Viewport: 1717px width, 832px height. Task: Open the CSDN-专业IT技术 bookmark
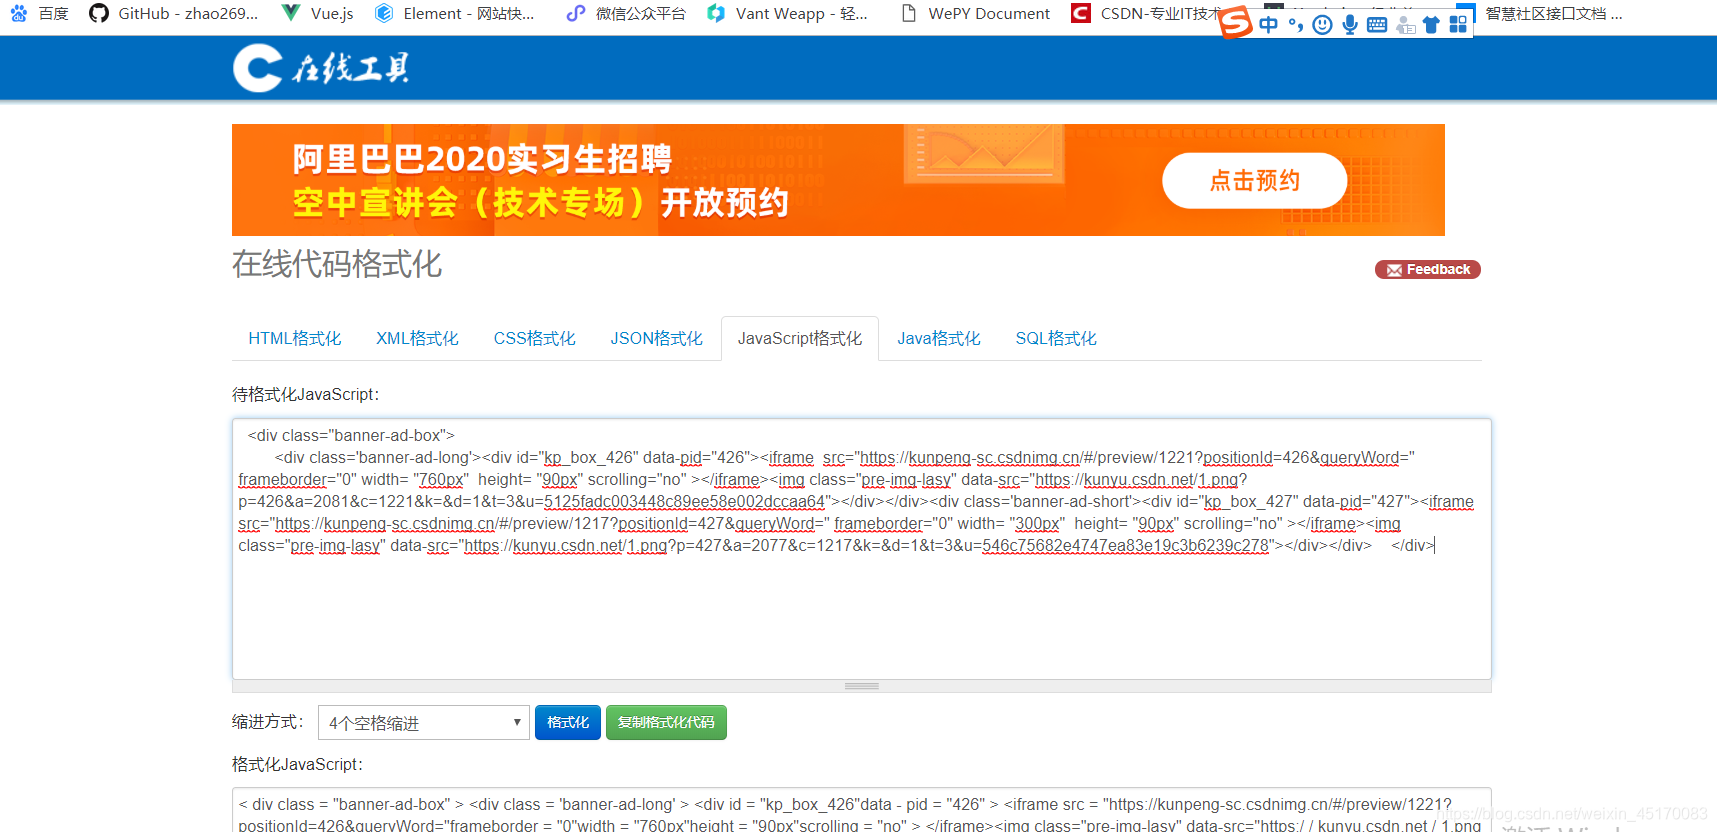[1145, 13]
